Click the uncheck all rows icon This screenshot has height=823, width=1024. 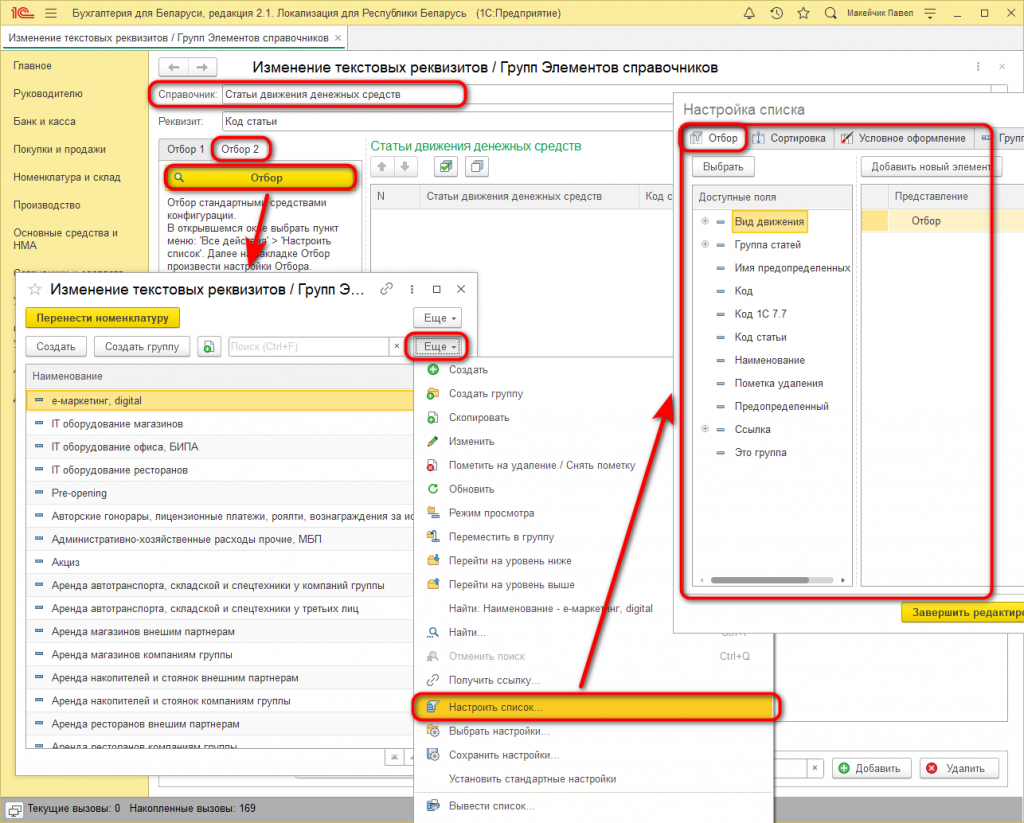coord(477,167)
